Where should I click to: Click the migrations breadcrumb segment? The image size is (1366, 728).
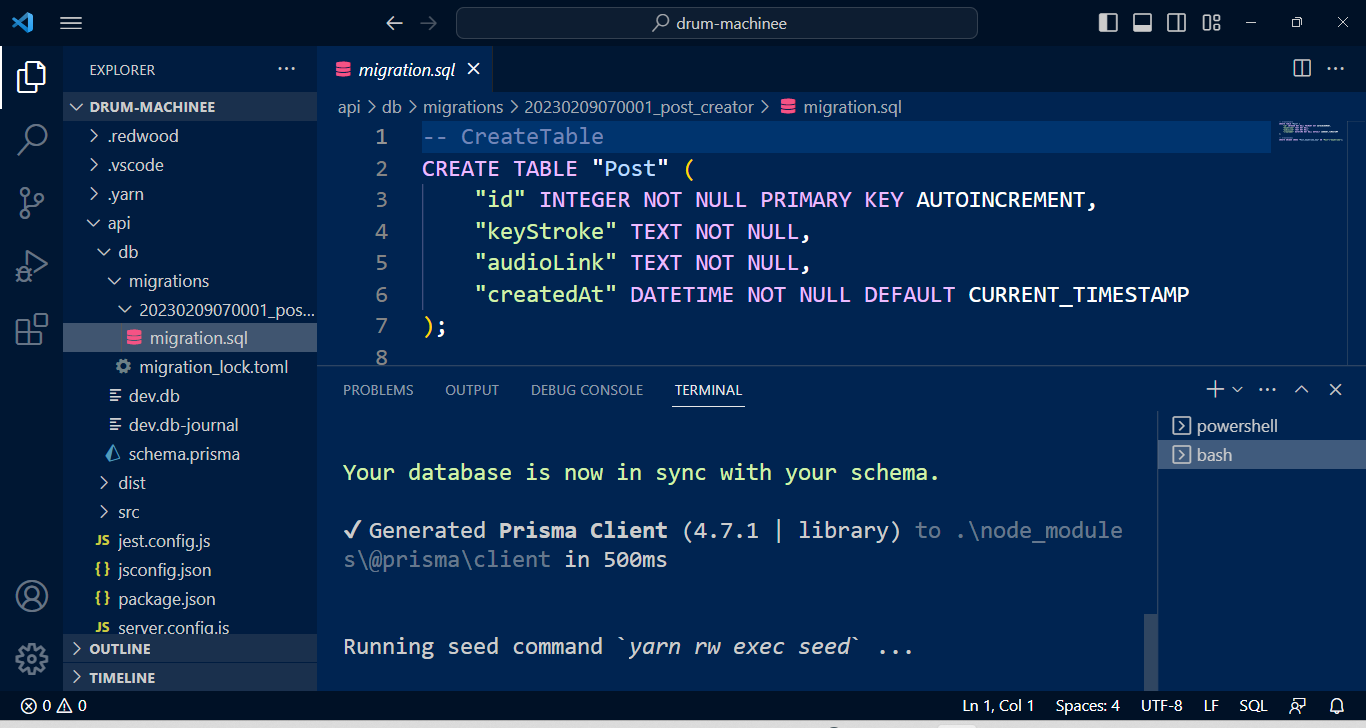tap(463, 107)
